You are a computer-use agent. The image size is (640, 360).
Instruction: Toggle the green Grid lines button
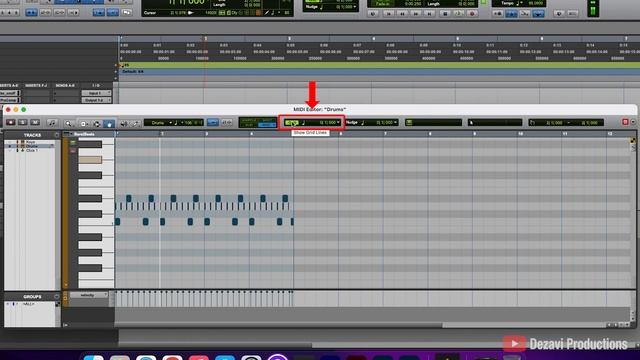click(x=291, y=122)
